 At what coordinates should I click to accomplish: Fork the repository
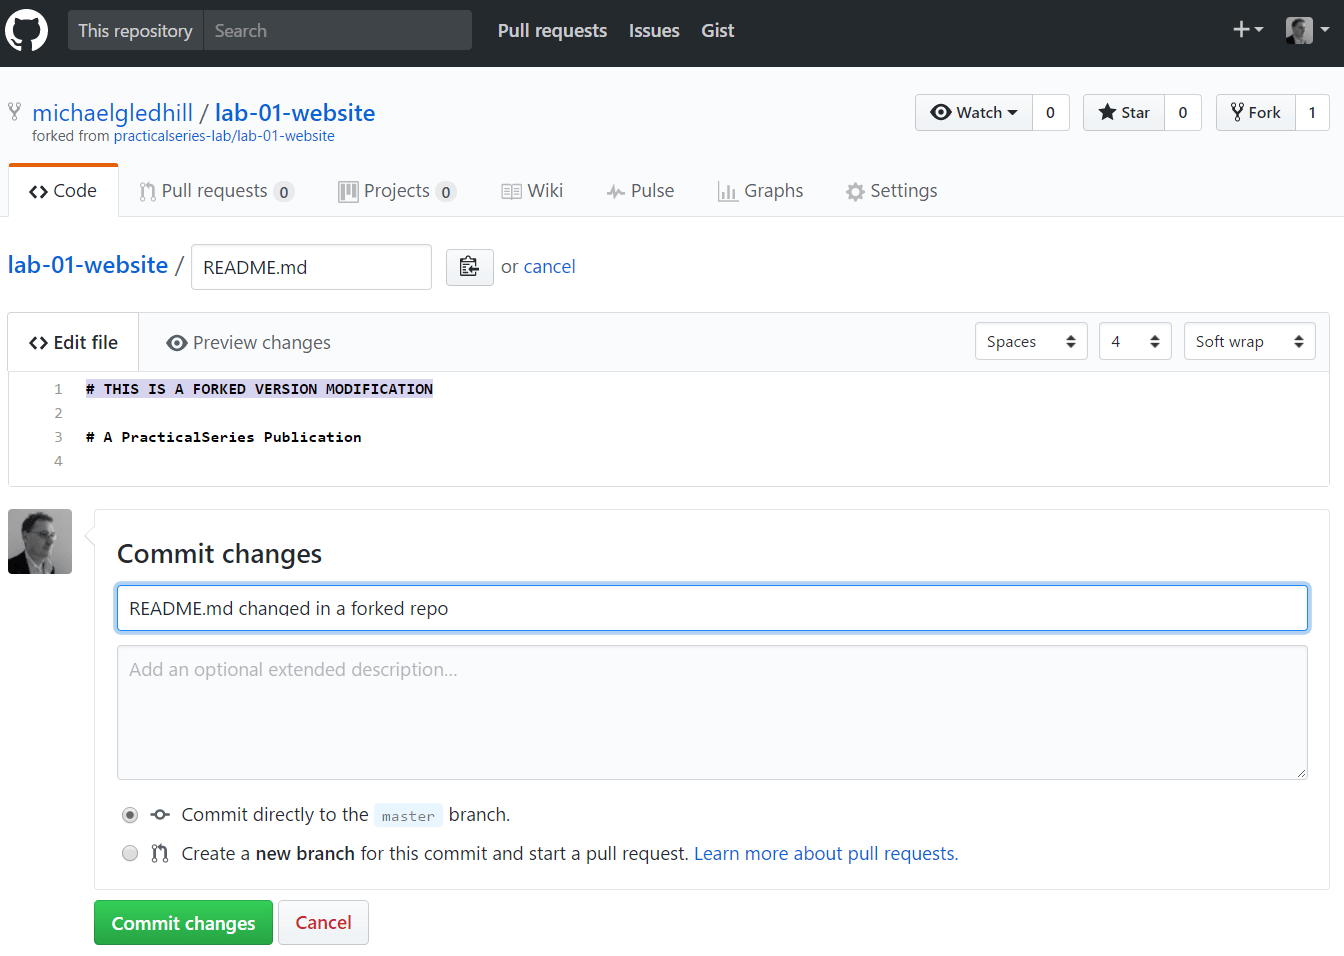point(1256,112)
